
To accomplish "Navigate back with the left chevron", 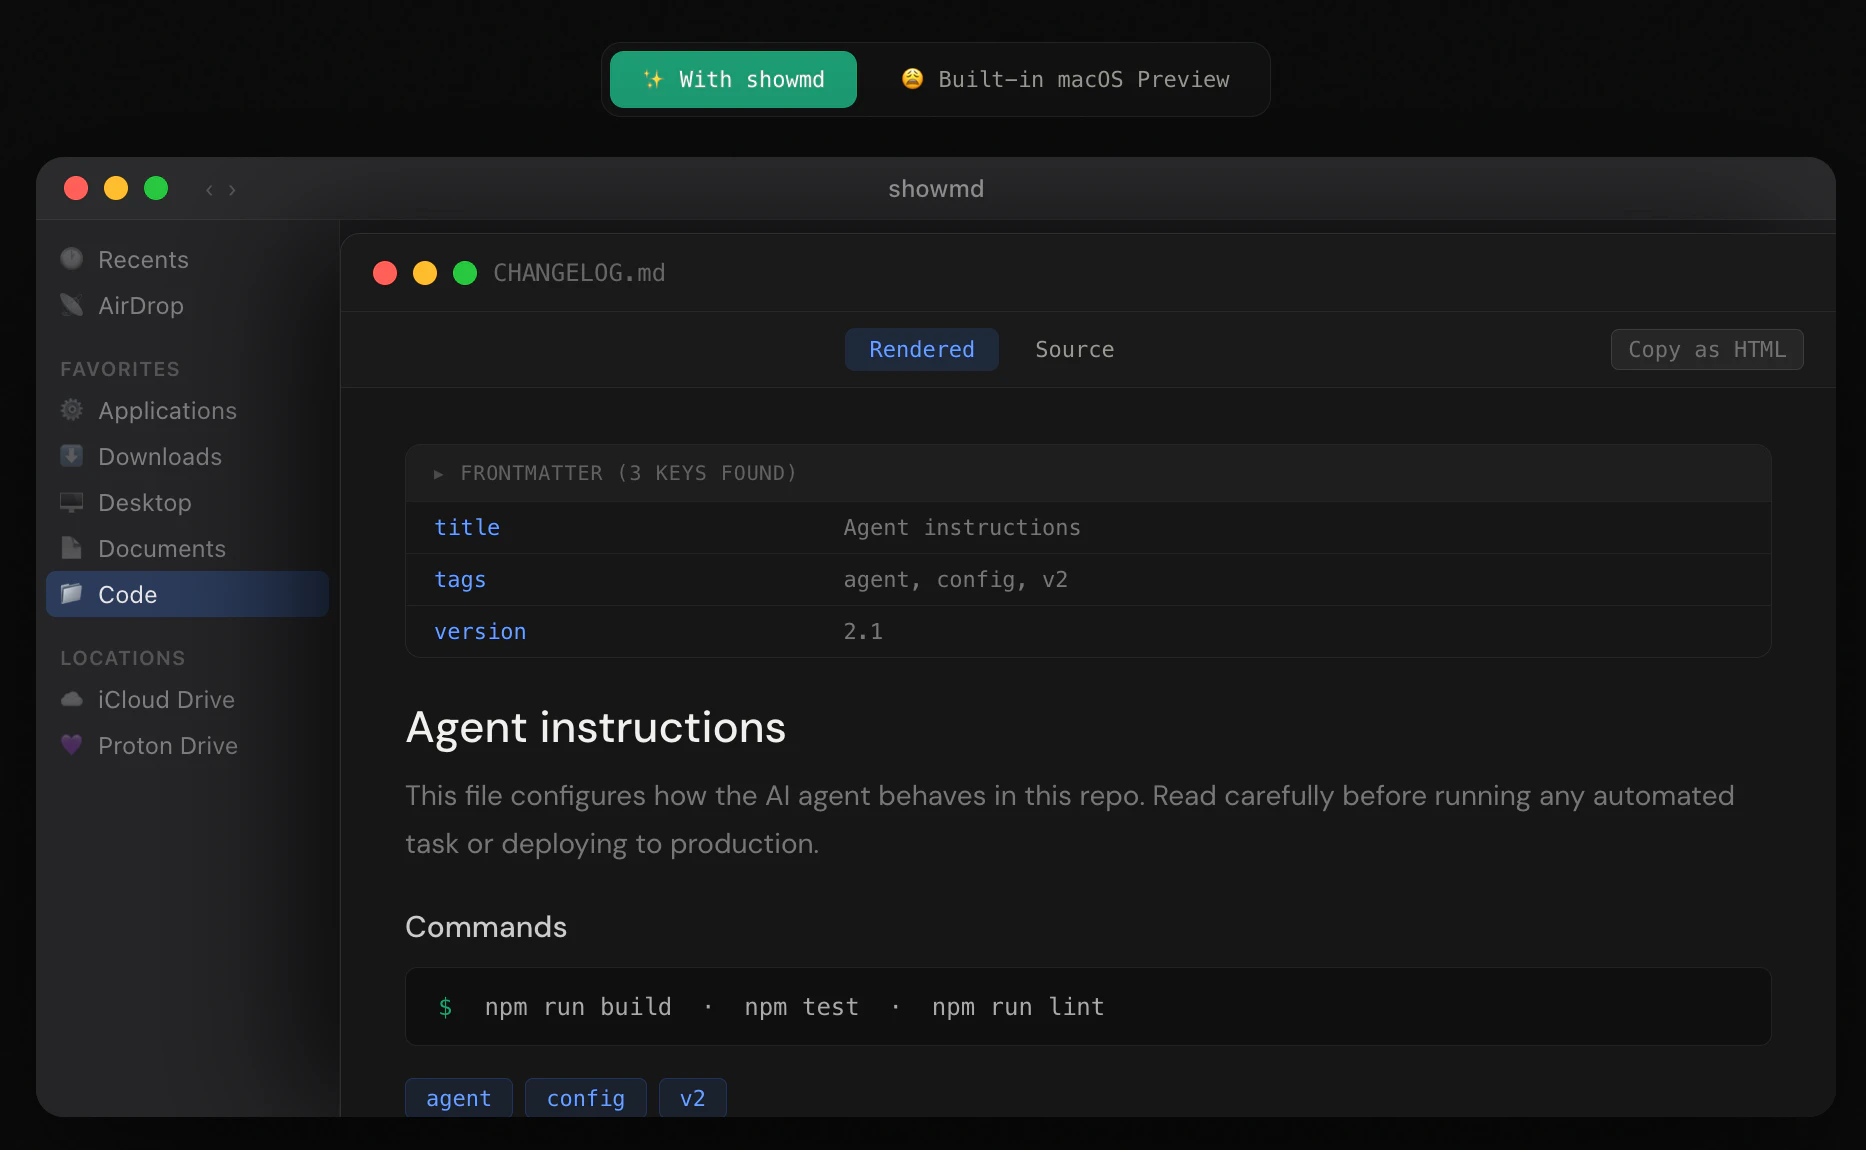I will click(209, 190).
